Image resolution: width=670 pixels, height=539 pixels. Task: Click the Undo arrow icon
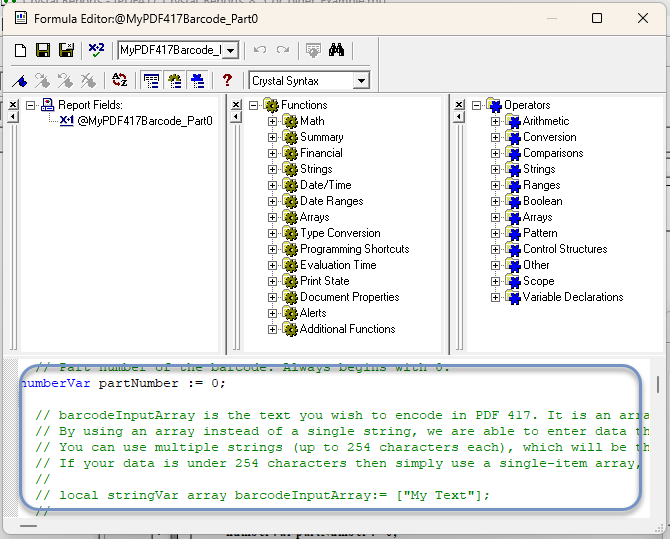point(260,50)
